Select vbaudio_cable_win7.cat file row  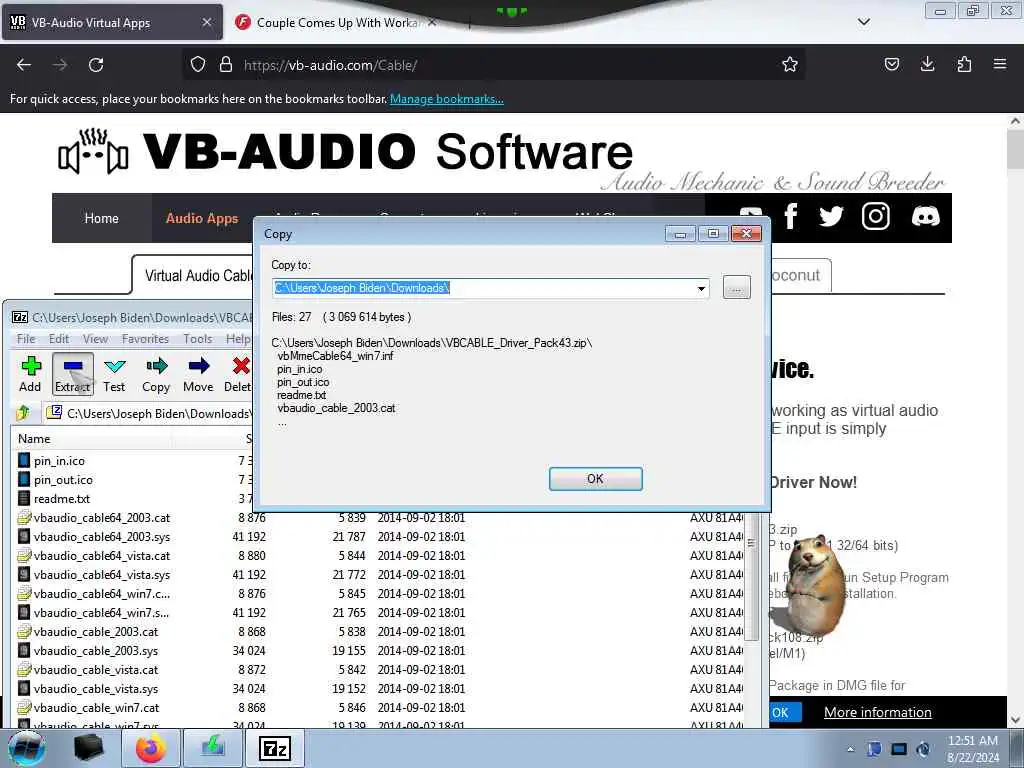coord(379,707)
